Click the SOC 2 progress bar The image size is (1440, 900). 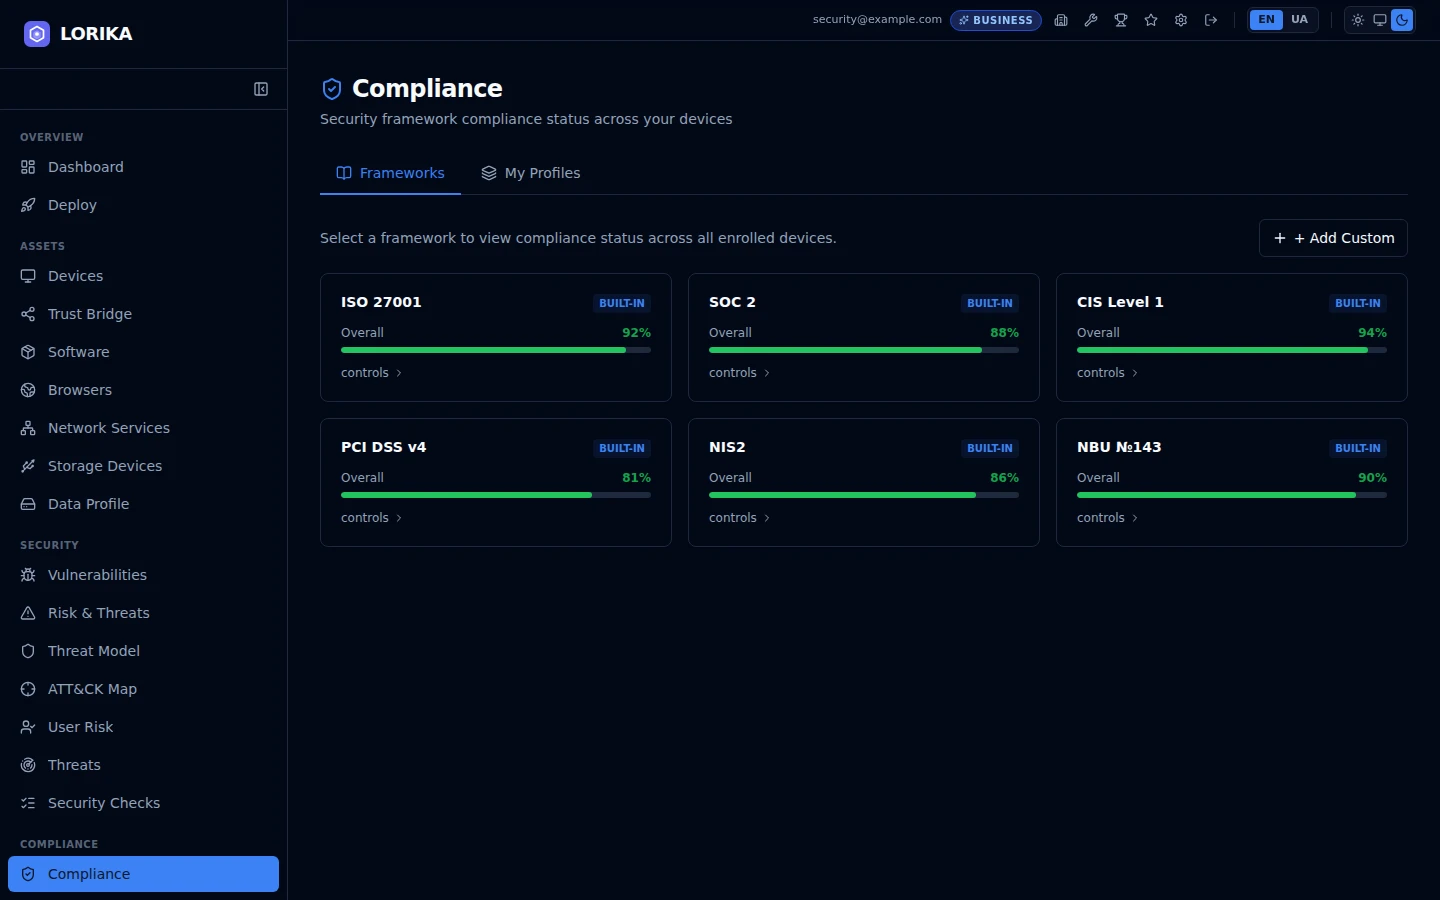click(x=864, y=350)
